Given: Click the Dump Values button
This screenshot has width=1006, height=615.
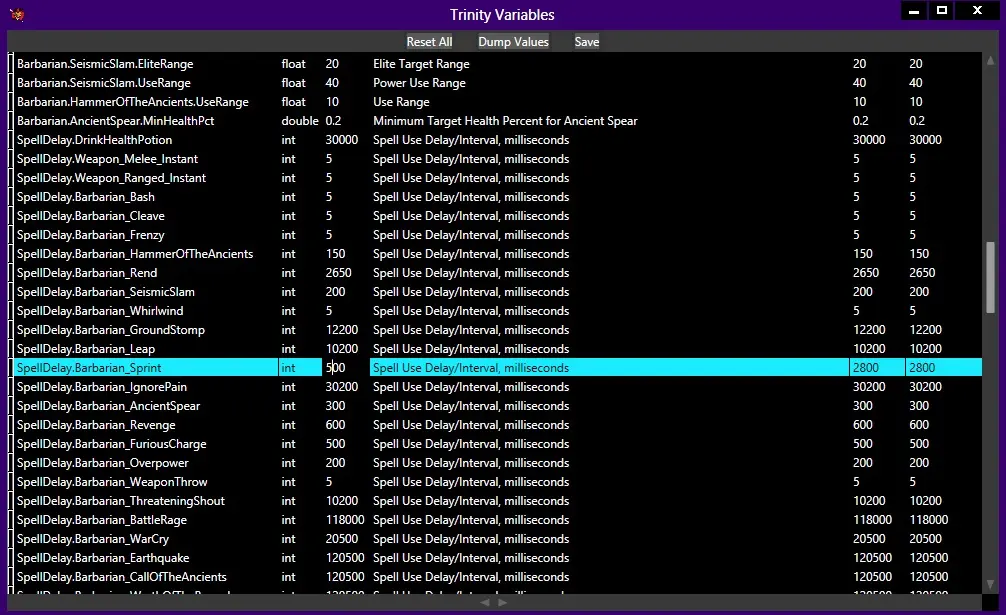Looking at the screenshot, I should pyautogui.click(x=513, y=42).
